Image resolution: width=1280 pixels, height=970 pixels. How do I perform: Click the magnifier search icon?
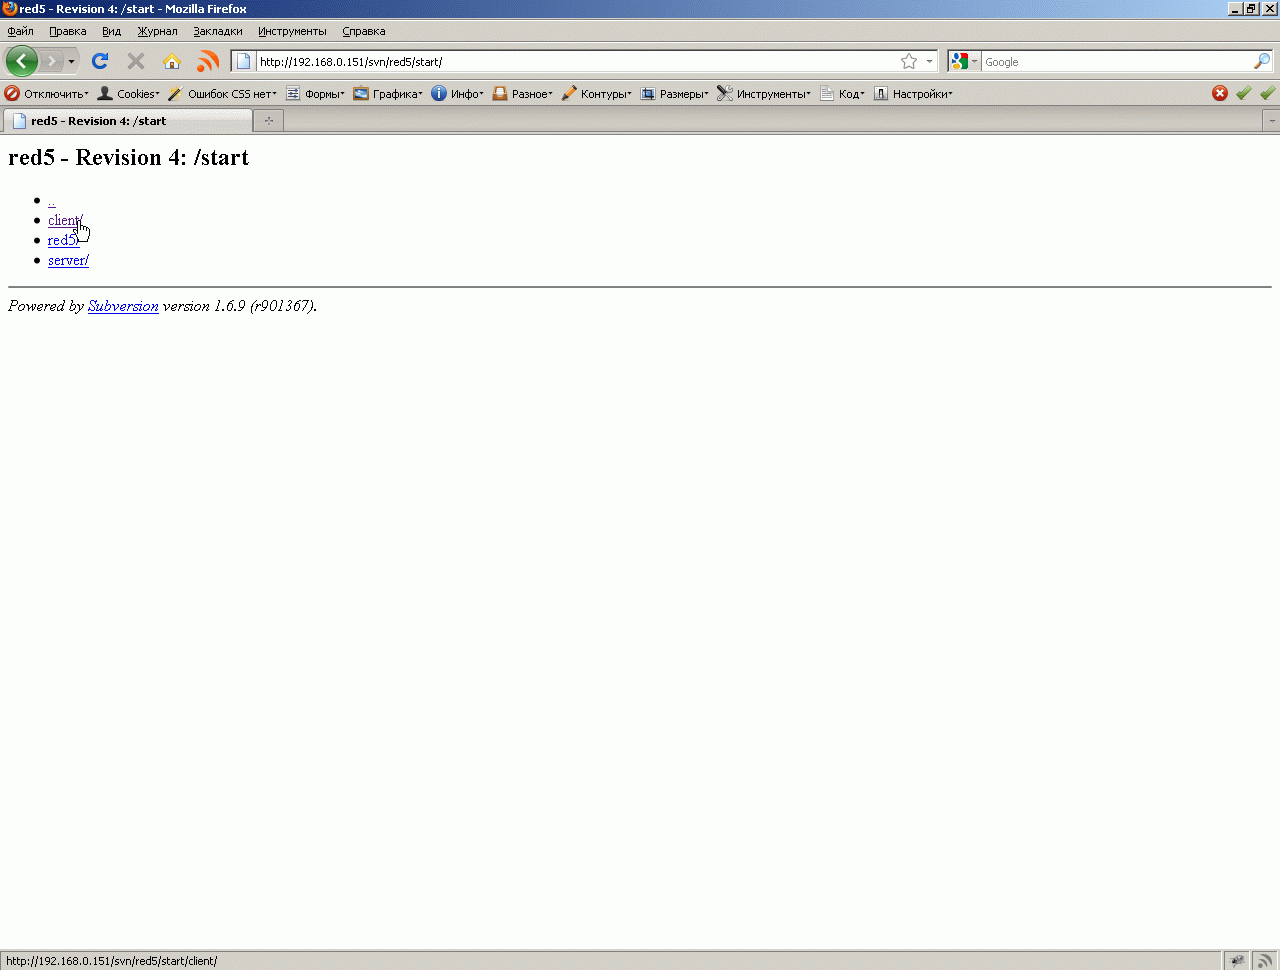tap(1262, 62)
